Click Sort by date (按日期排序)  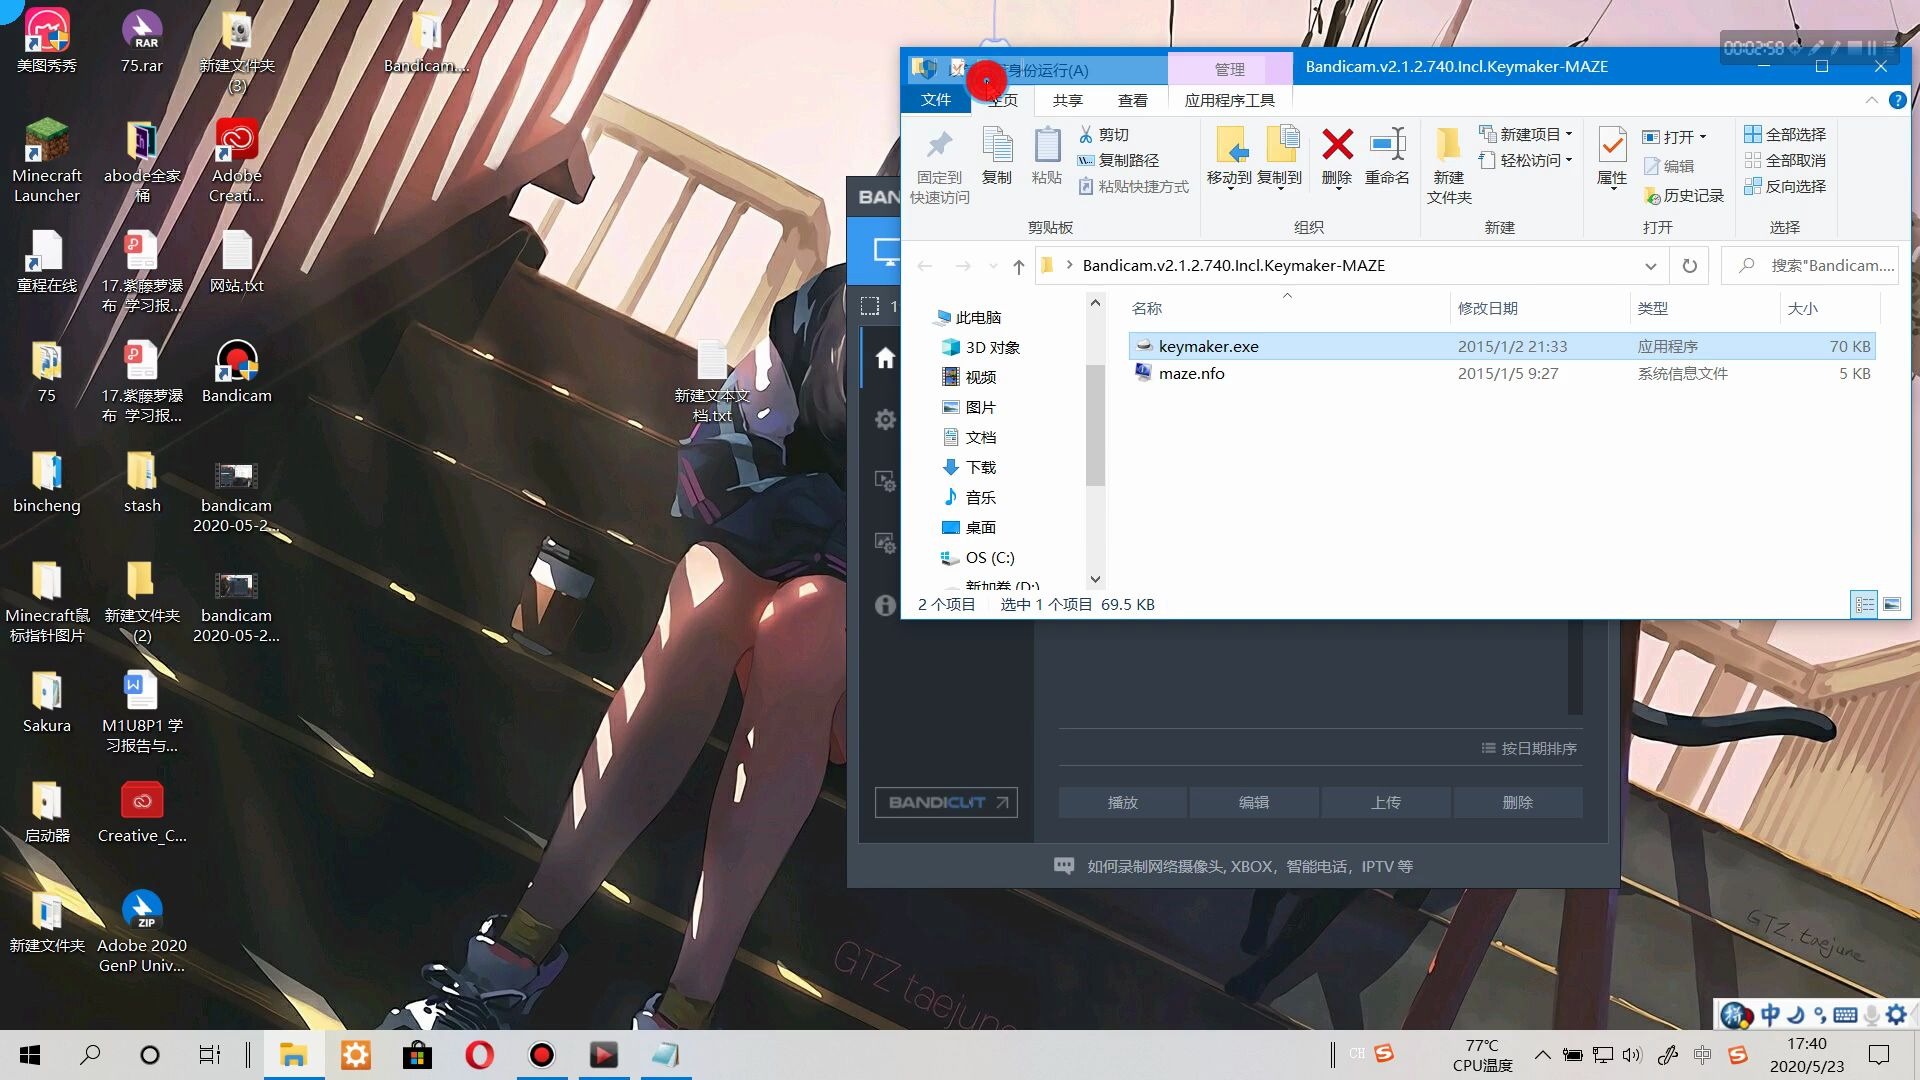tap(1528, 748)
